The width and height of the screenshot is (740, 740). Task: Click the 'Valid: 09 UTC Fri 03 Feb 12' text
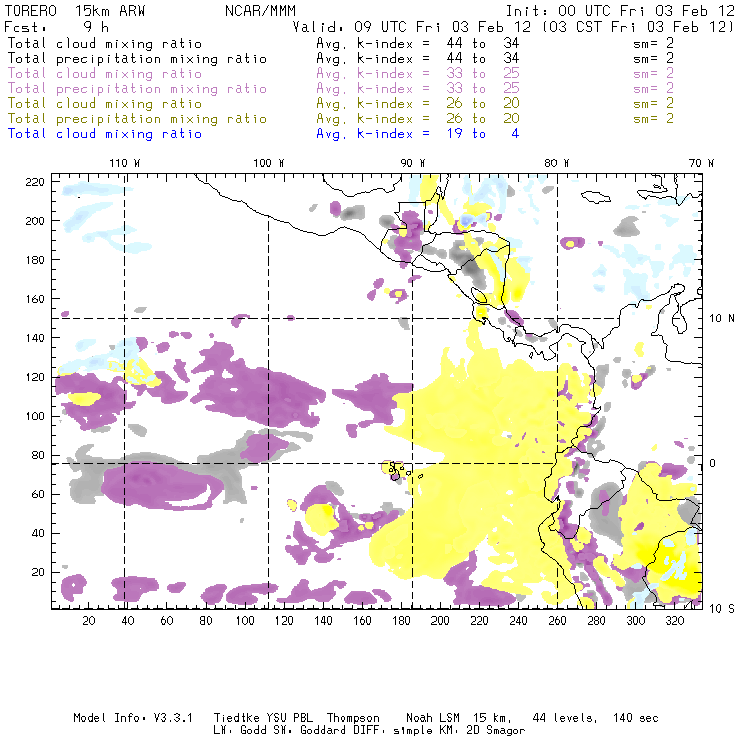tap(412, 27)
